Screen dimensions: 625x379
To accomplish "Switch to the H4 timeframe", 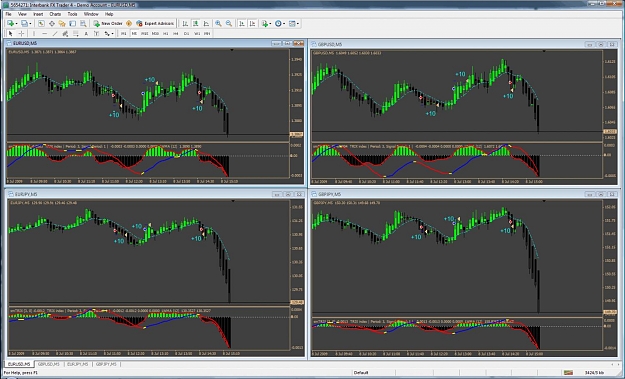I will 176,33.
